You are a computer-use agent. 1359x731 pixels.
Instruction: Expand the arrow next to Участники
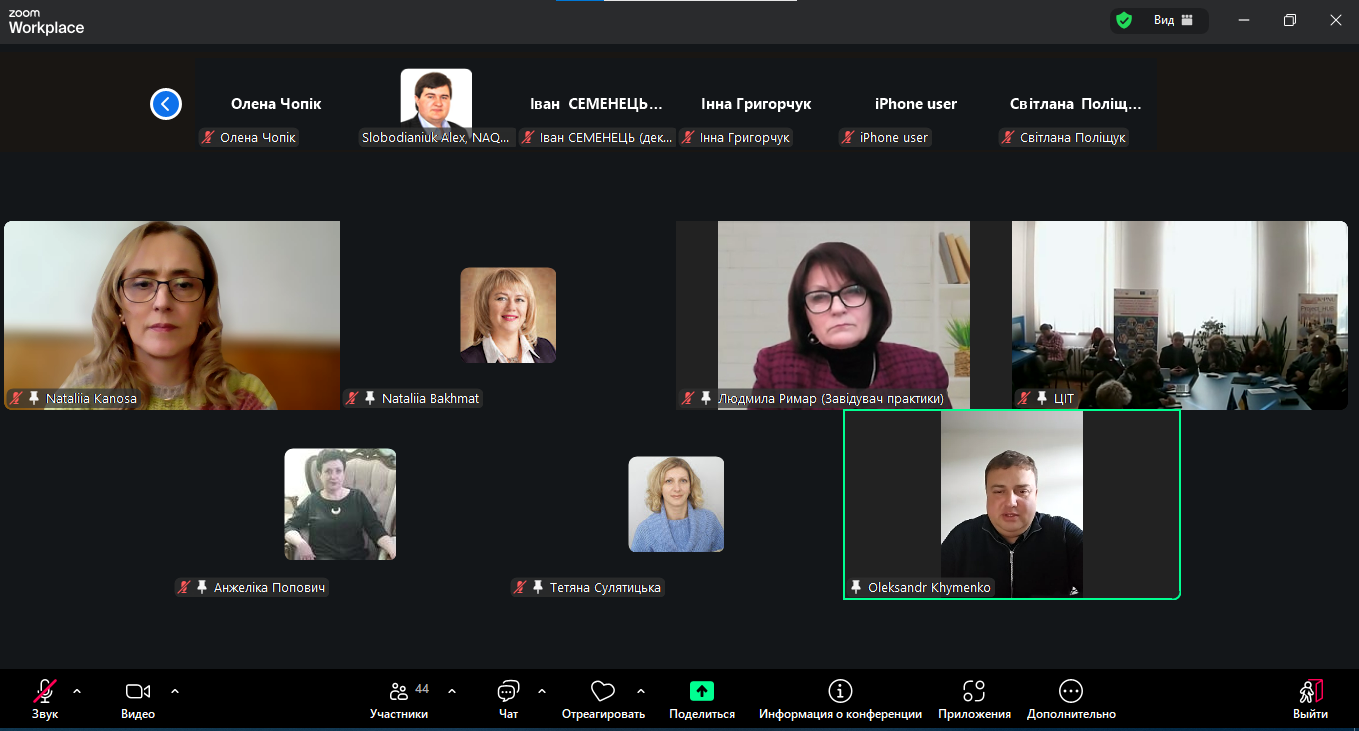point(452,691)
